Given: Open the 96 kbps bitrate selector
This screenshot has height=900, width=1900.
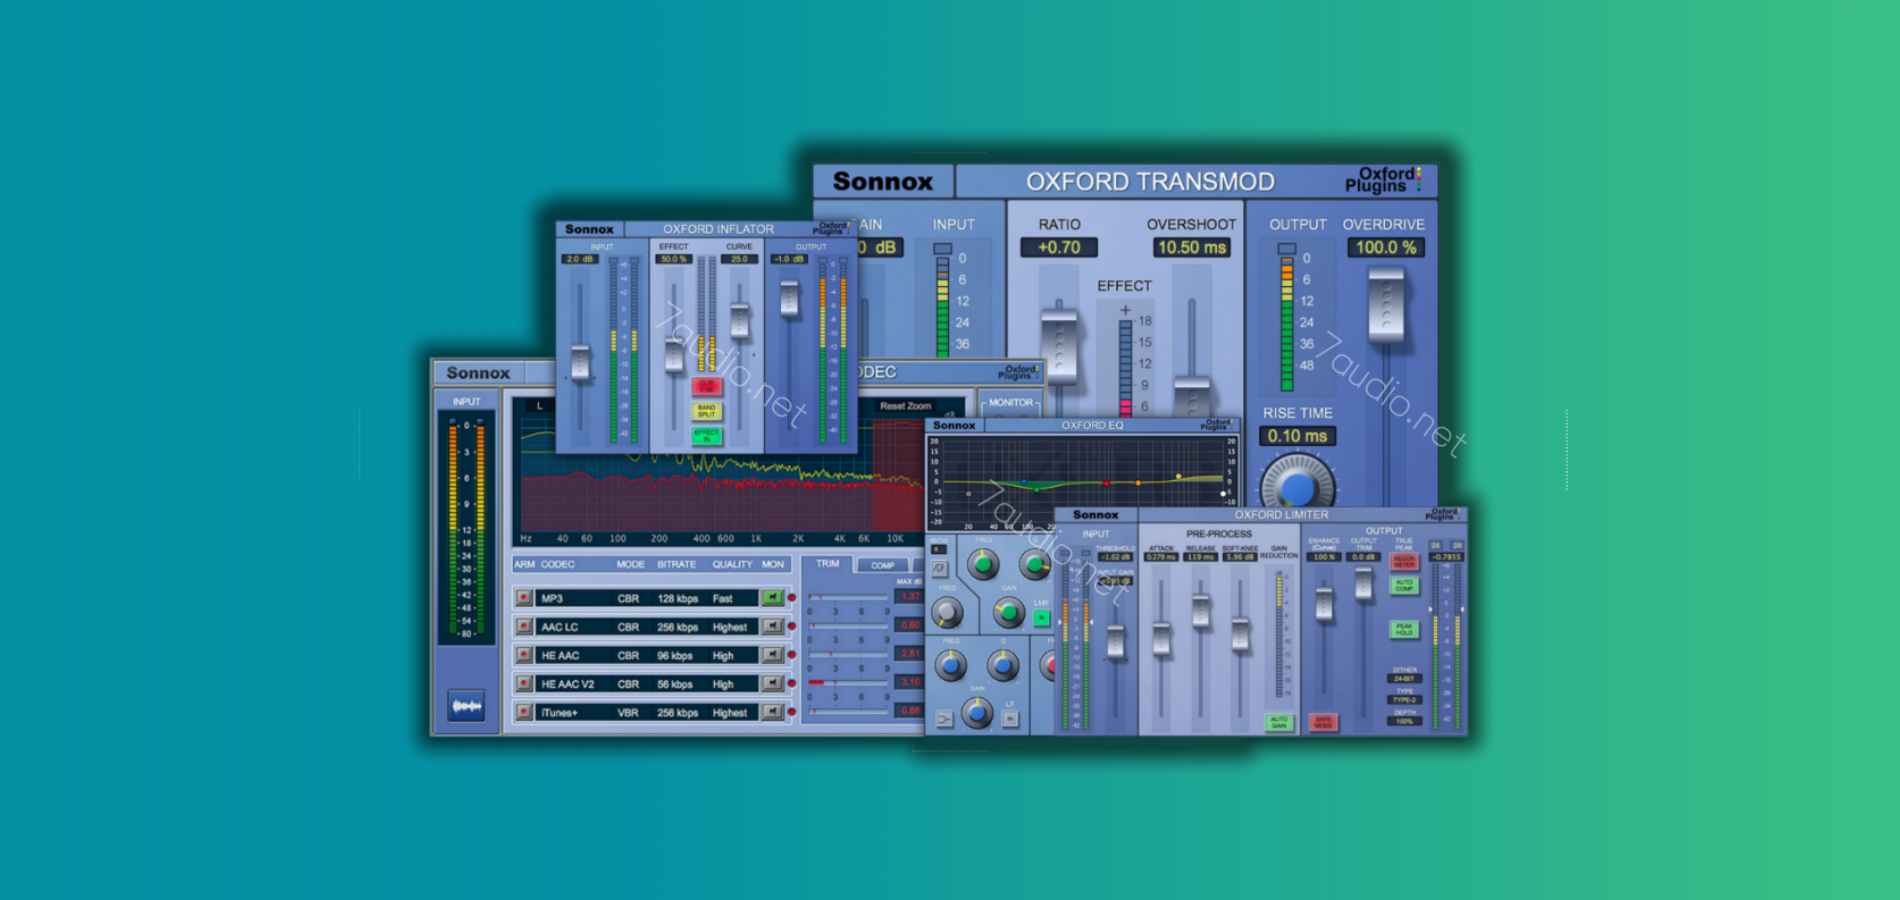Looking at the screenshot, I should [x=675, y=655].
